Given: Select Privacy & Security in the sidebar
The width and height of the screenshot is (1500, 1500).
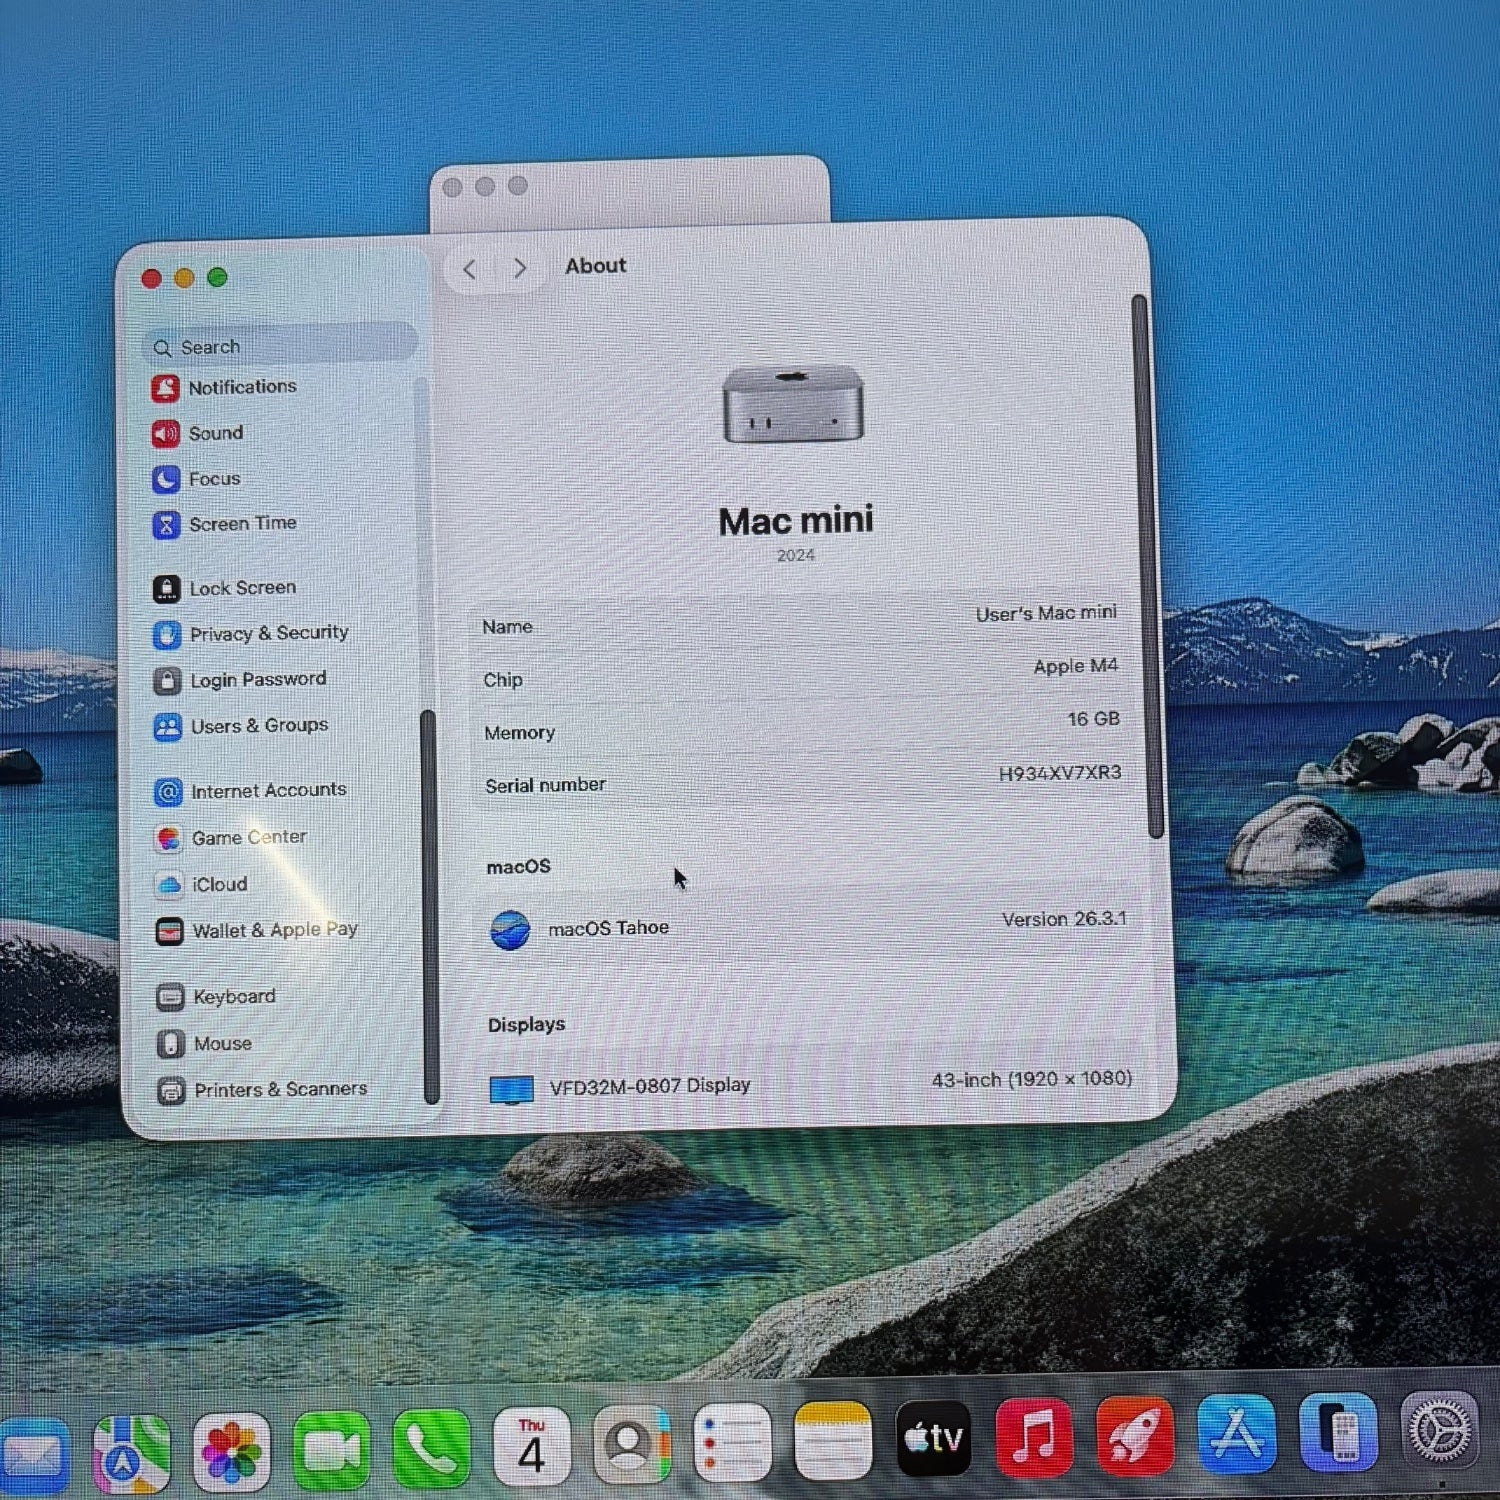Looking at the screenshot, I should click(x=250, y=634).
